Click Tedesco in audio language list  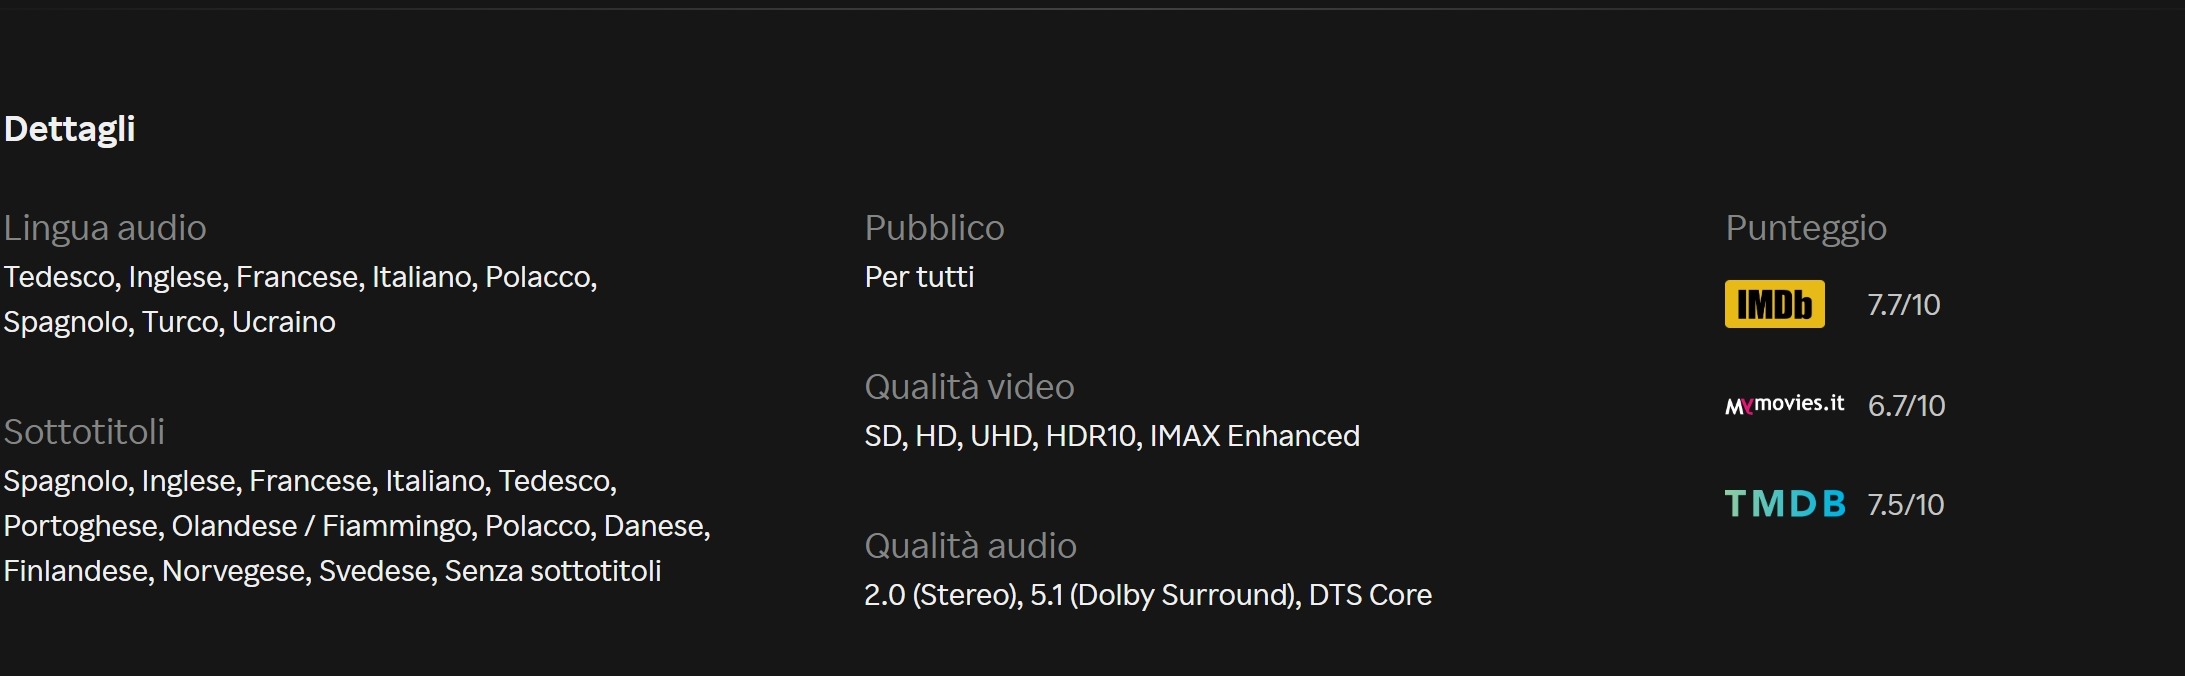click(x=60, y=277)
